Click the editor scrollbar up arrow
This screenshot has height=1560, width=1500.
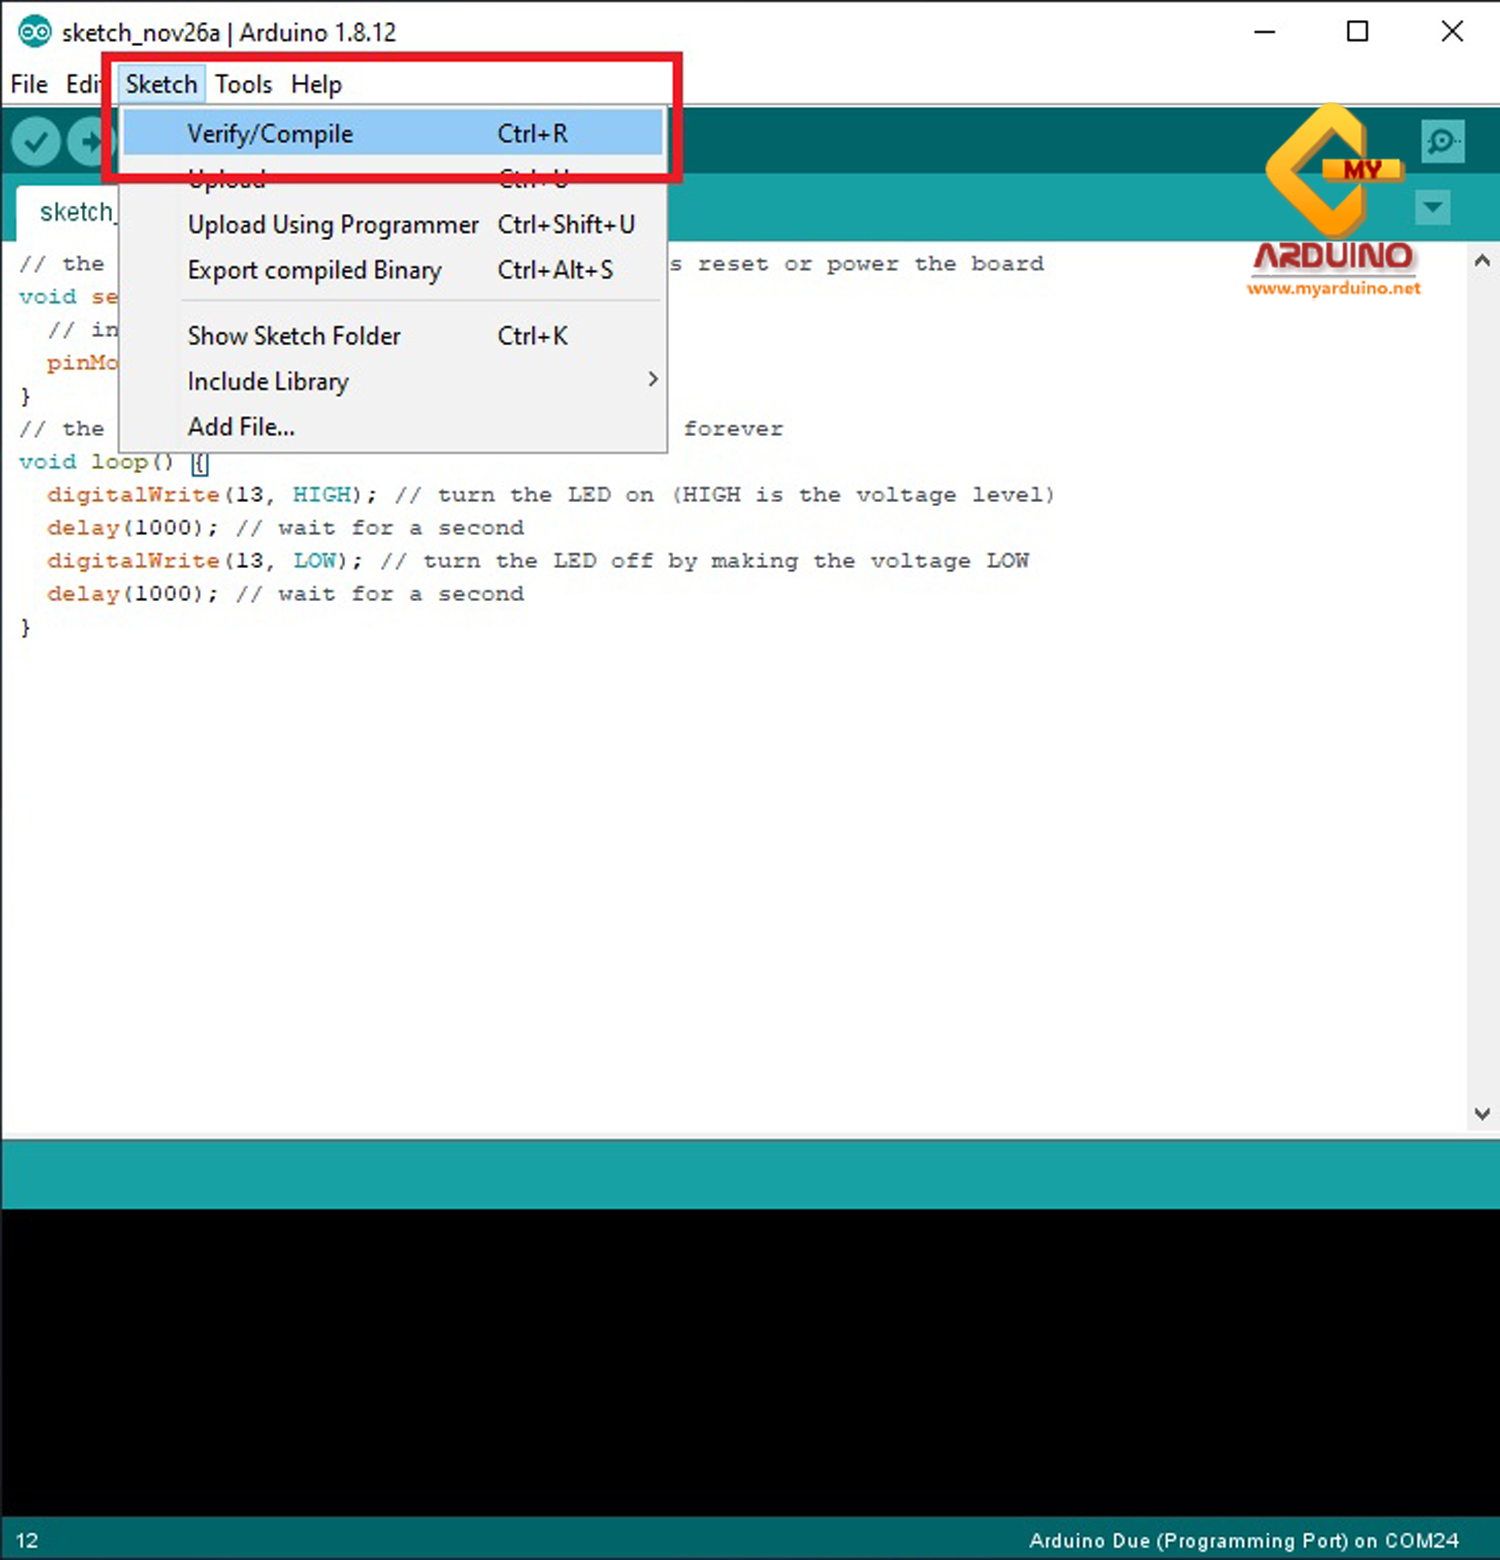click(1482, 259)
